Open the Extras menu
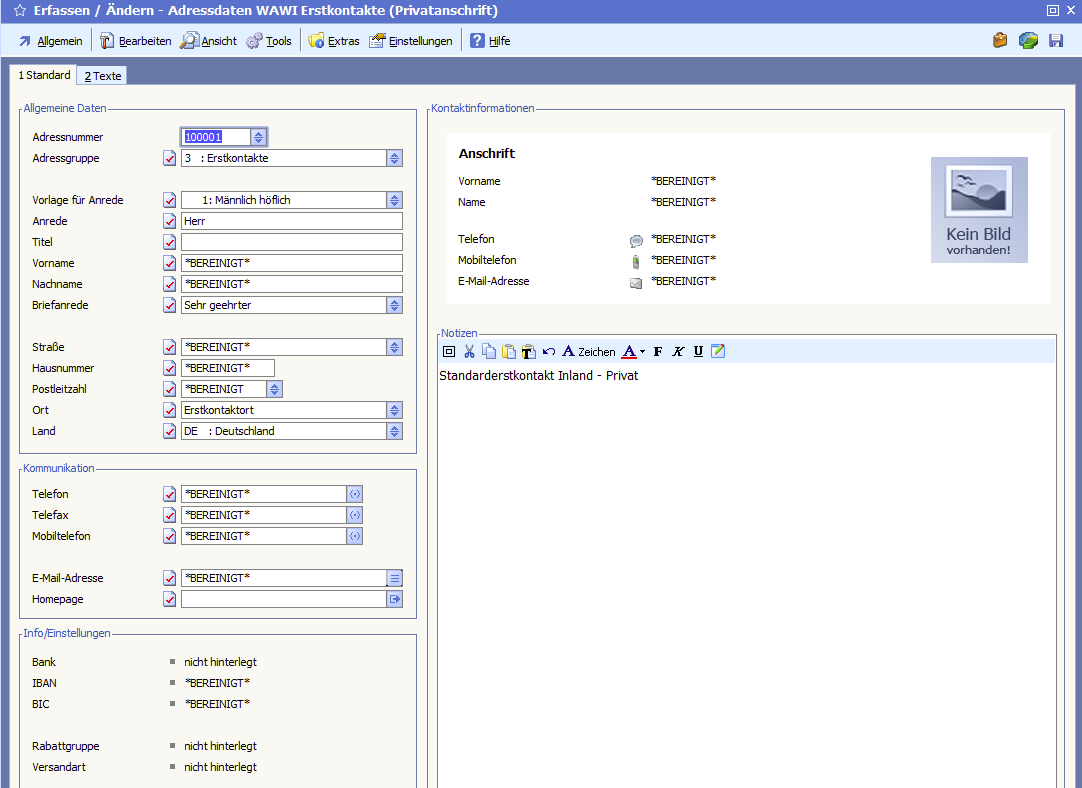The height and width of the screenshot is (788, 1082). click(x=334, y=41)
